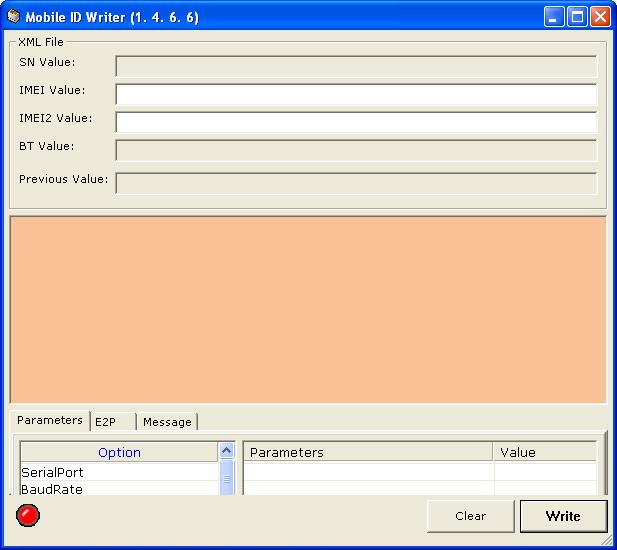The width and height of the screenshot is (617, 550).
Task: Click the Option column header
Action: click(119, 452)
